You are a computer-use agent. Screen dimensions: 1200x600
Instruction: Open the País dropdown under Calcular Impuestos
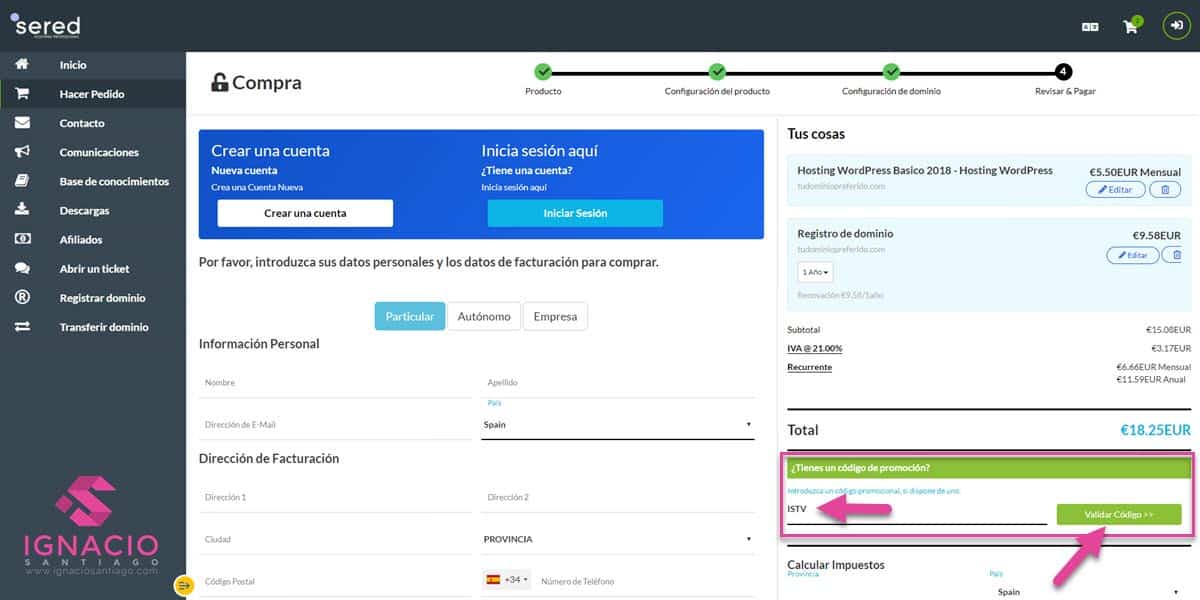pos(1089,591)
